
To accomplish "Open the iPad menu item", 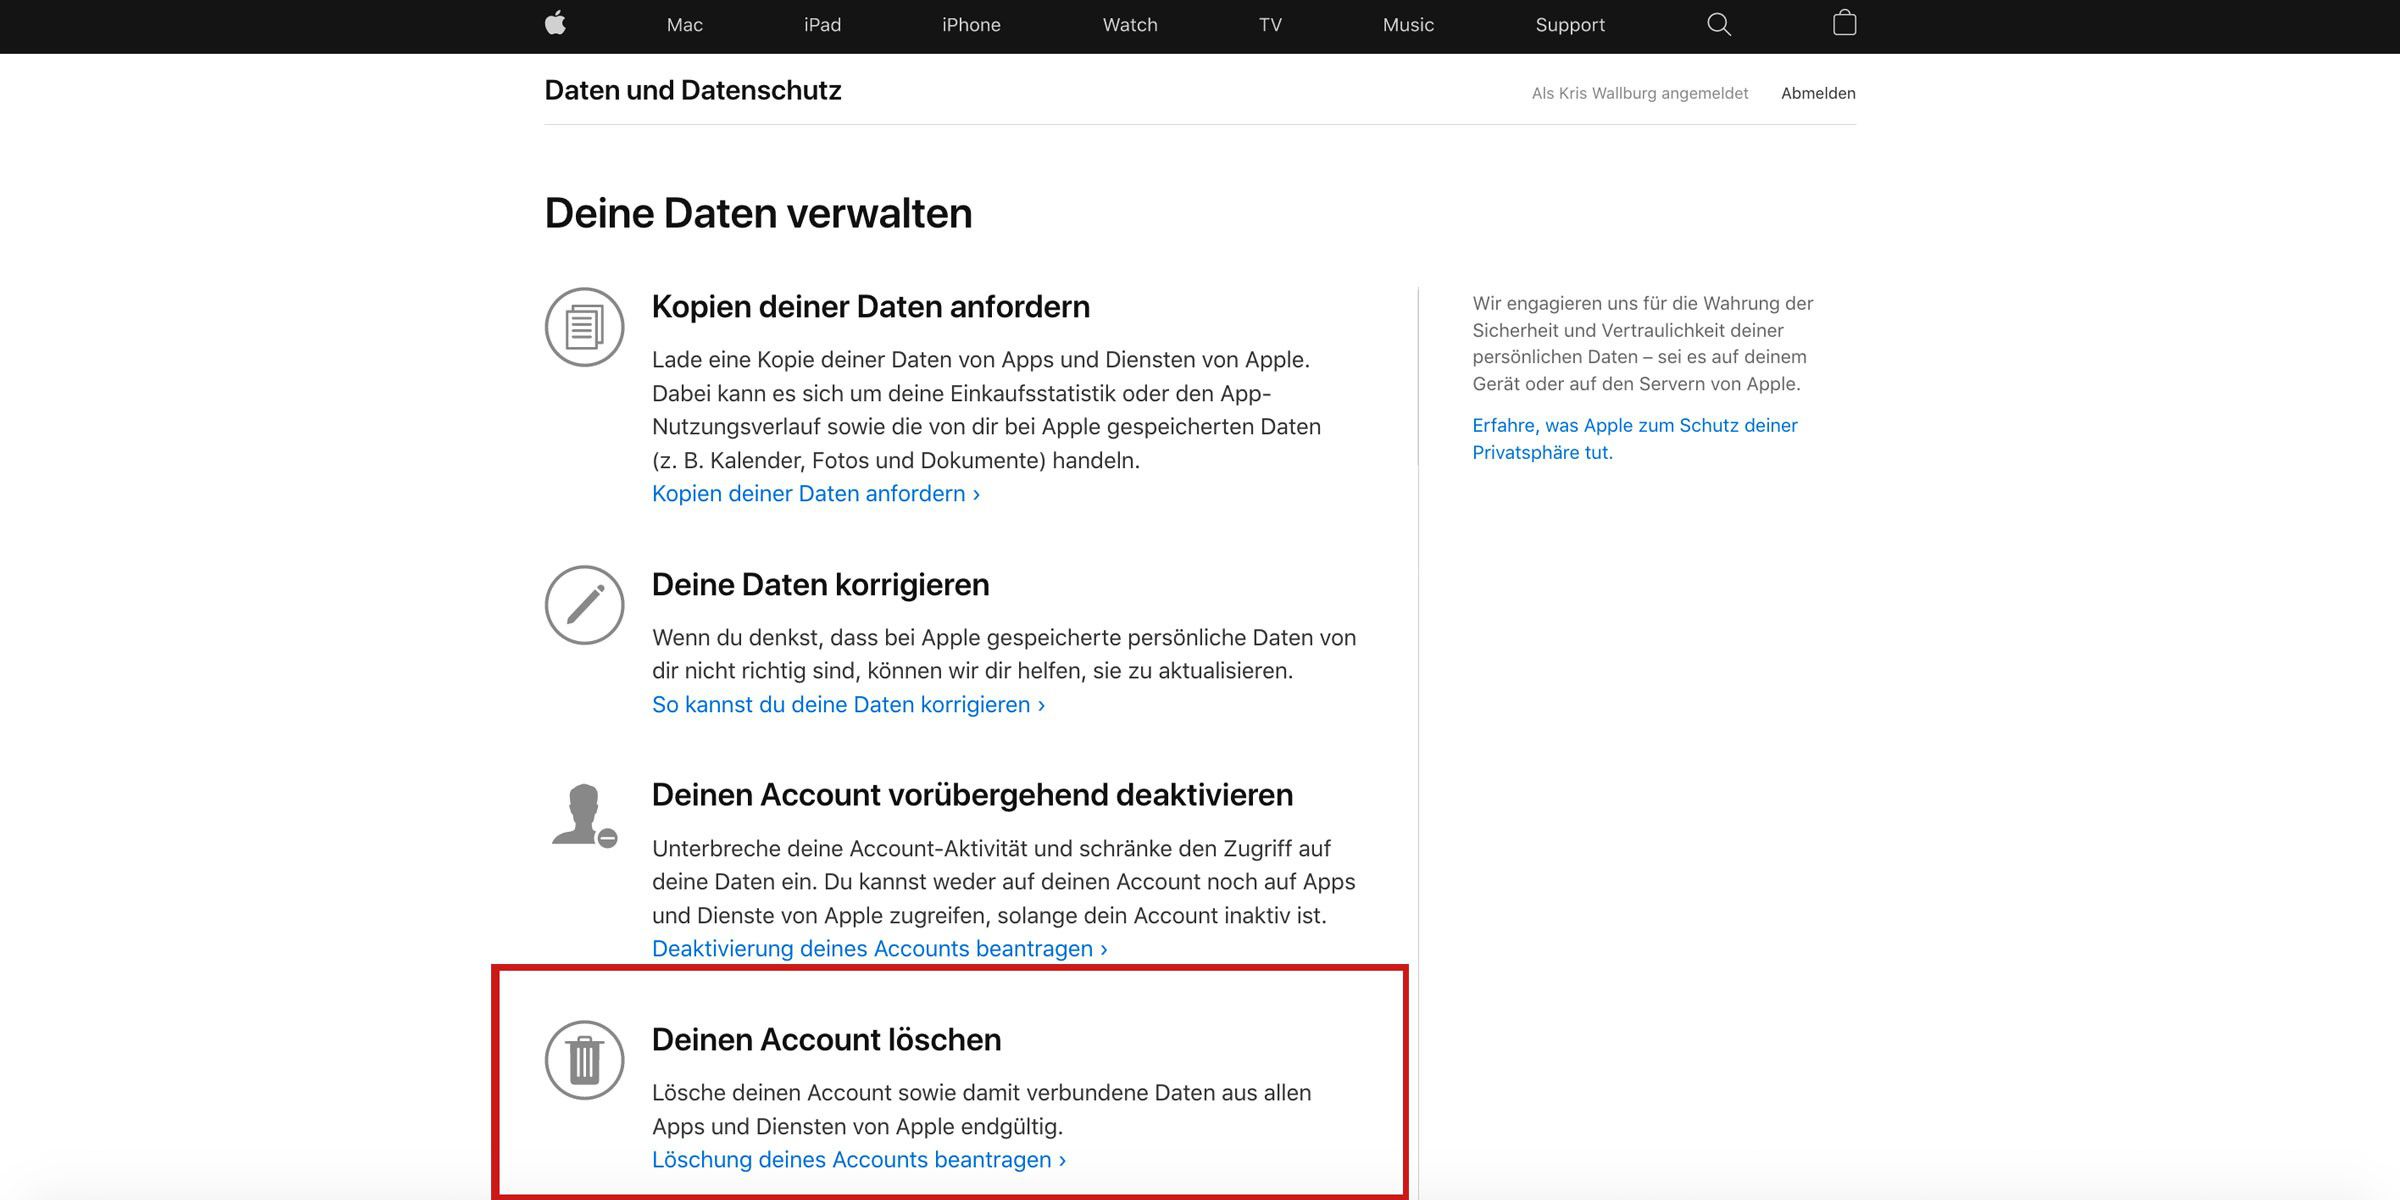I will tap(822, 25).
